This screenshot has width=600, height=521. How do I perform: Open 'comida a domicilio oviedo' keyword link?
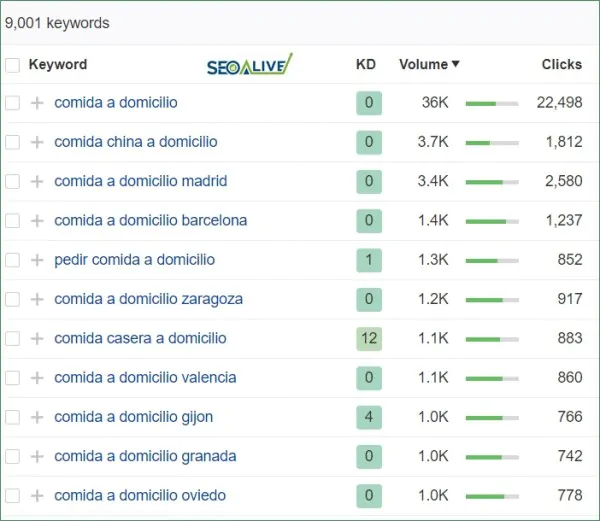140,495
